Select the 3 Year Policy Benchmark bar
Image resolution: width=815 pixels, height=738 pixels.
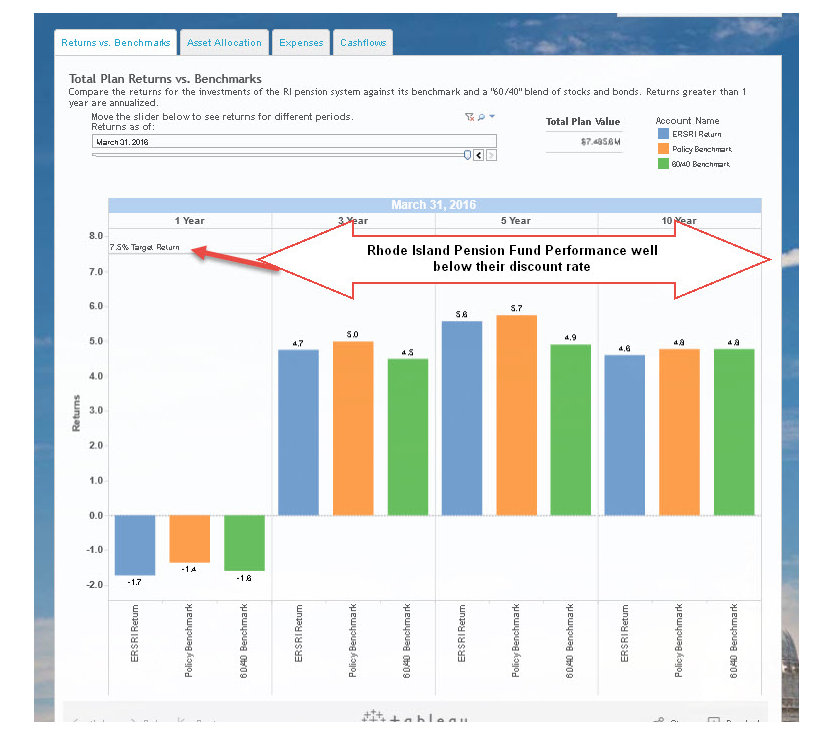[x=353, y=428]
